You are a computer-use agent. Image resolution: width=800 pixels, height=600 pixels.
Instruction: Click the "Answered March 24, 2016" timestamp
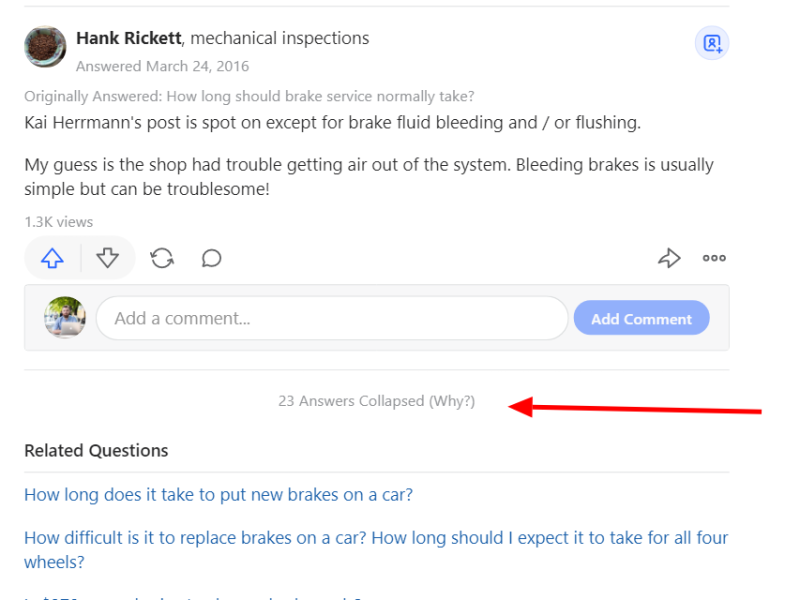point(162,66)
